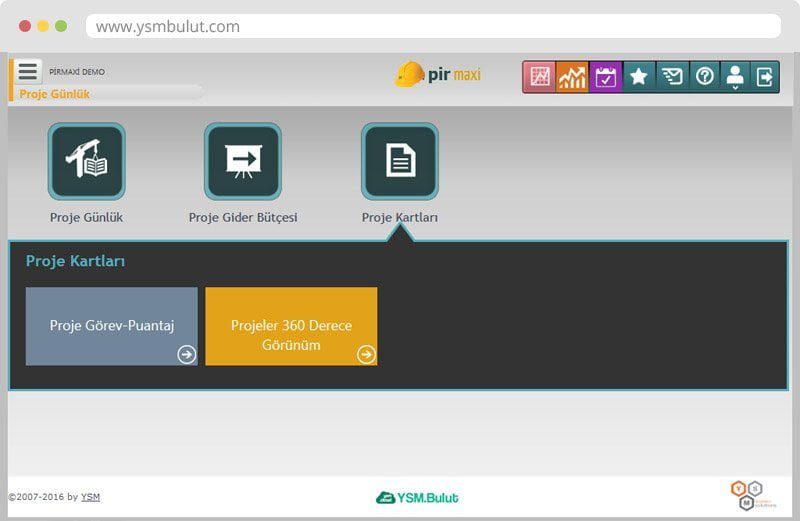
Task: Open the Proje Günlük crane icon
Action: click(x=87, y=161)
